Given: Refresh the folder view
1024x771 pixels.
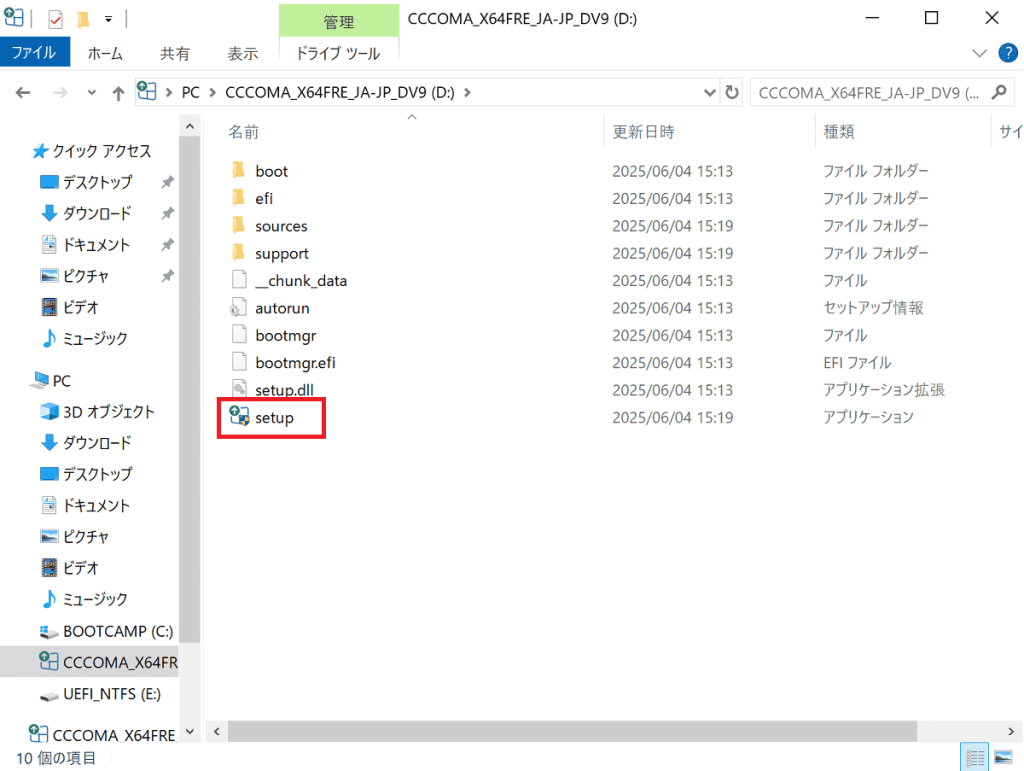Looking at the screenshot, I should tap(732, 92).
